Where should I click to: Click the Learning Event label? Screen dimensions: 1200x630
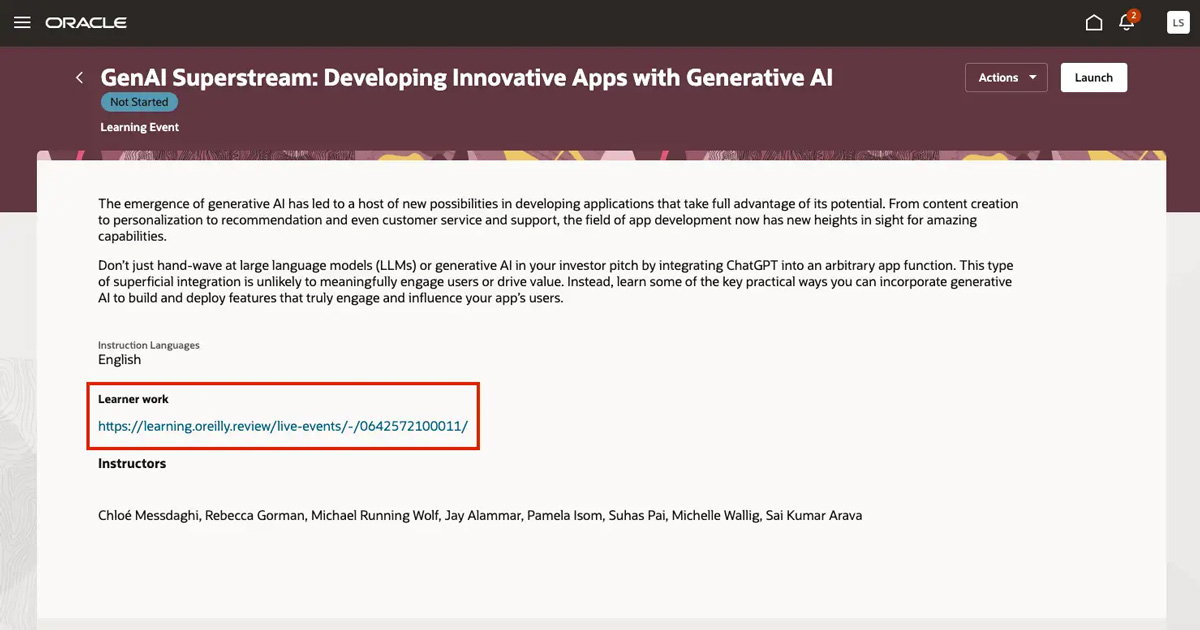140,127
